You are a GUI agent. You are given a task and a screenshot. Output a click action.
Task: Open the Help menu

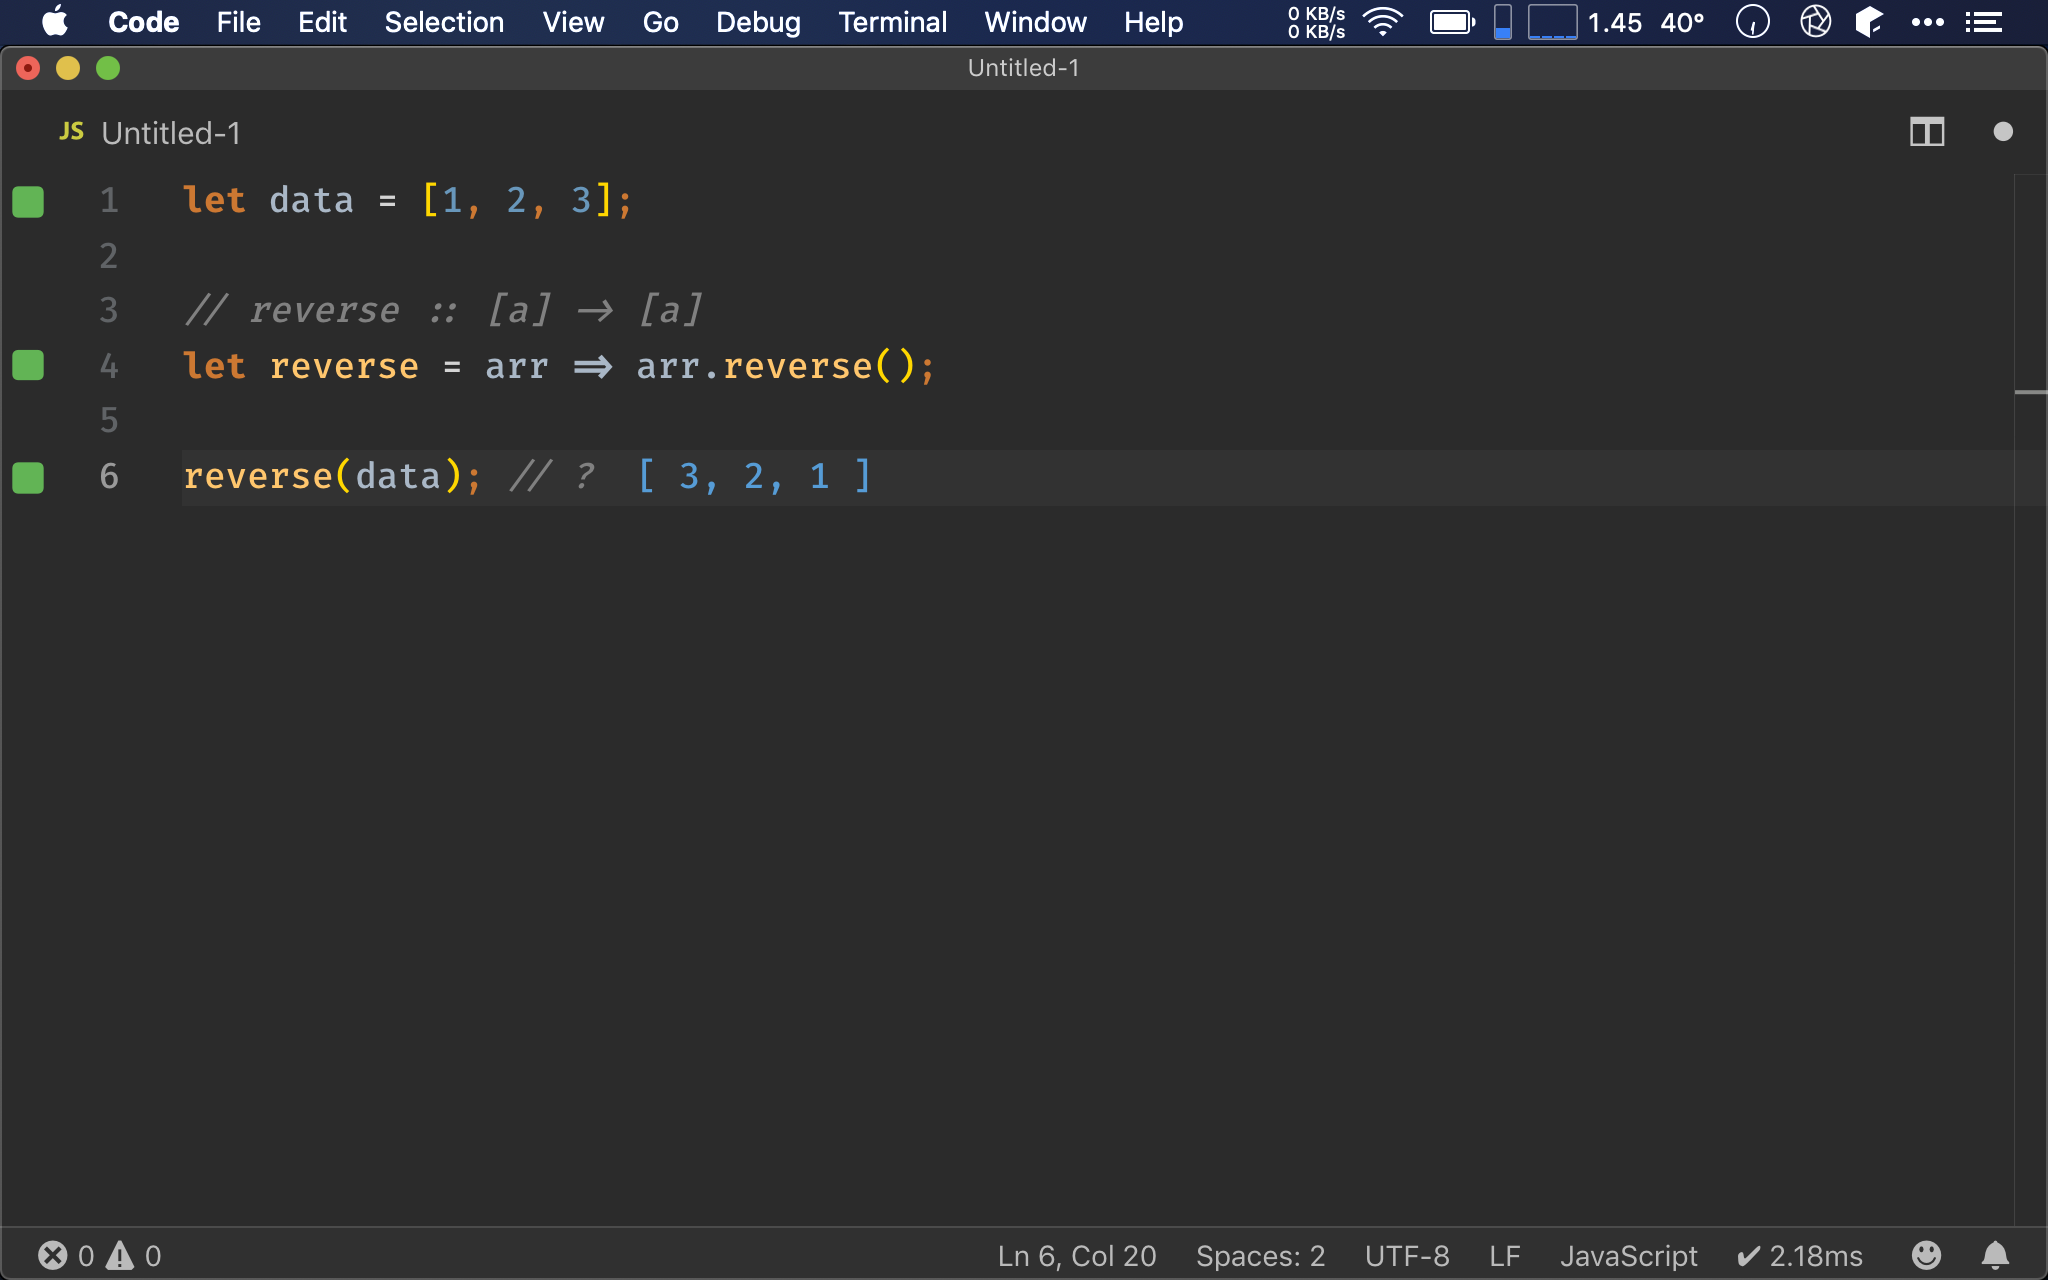coord(1153,22)
